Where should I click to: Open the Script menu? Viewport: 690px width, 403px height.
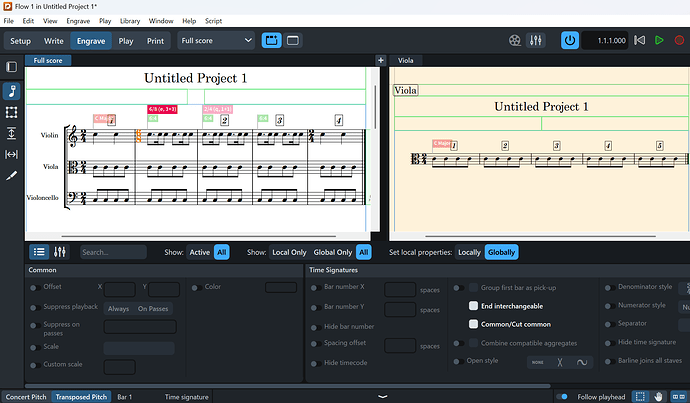point(213,21)
